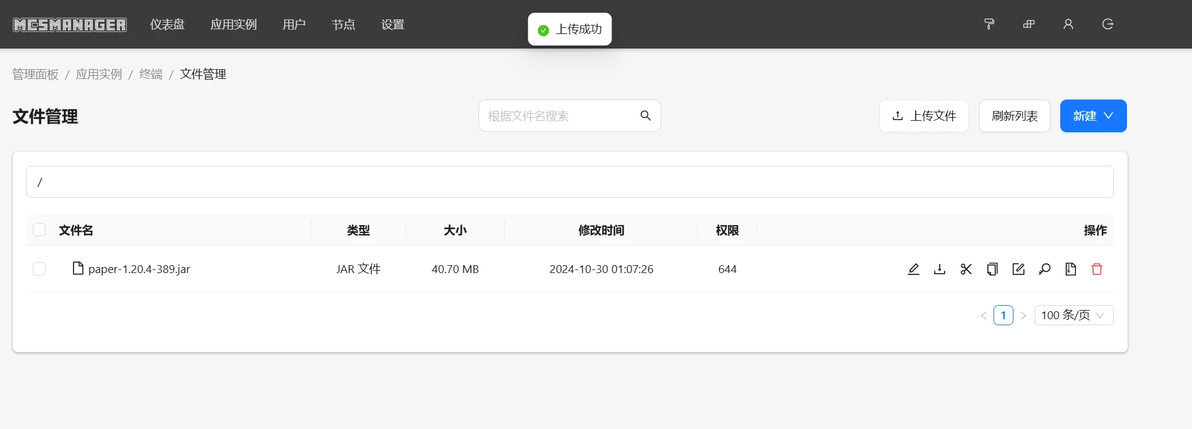1192x429 pixels.
Task: Open file name paper-1.20.4-389.jar
Action: (x=139, y=269)
